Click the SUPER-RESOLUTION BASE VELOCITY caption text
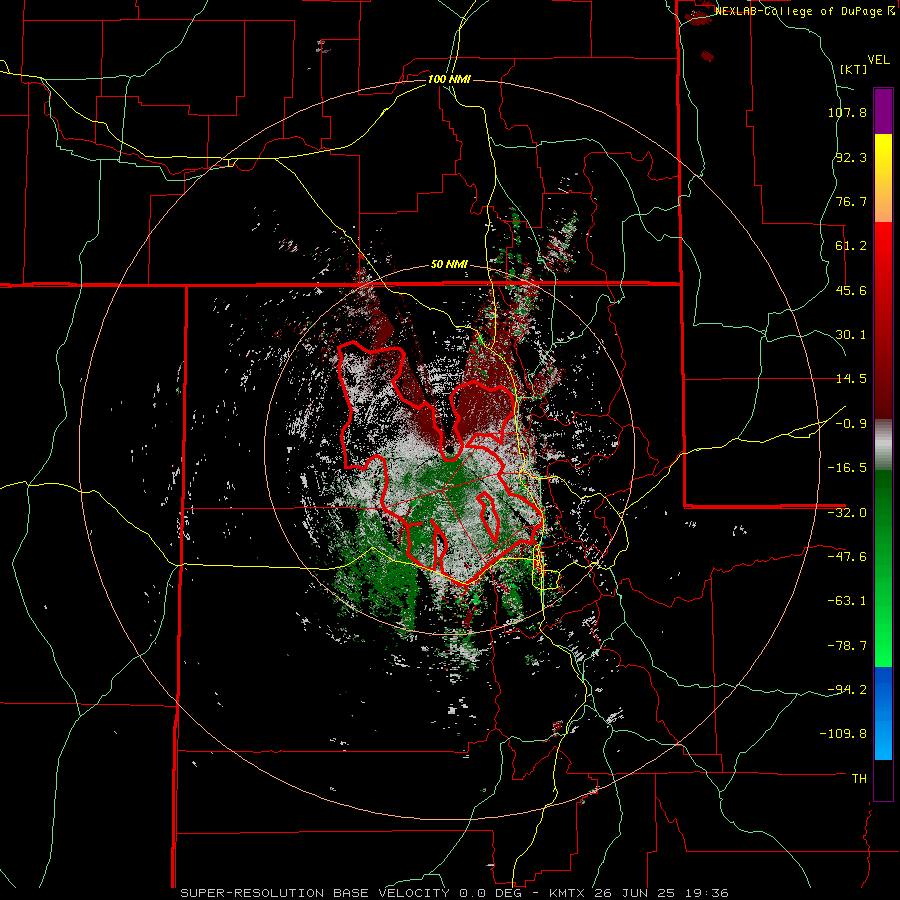Screen dimensions: 900x900 point(315,893)
